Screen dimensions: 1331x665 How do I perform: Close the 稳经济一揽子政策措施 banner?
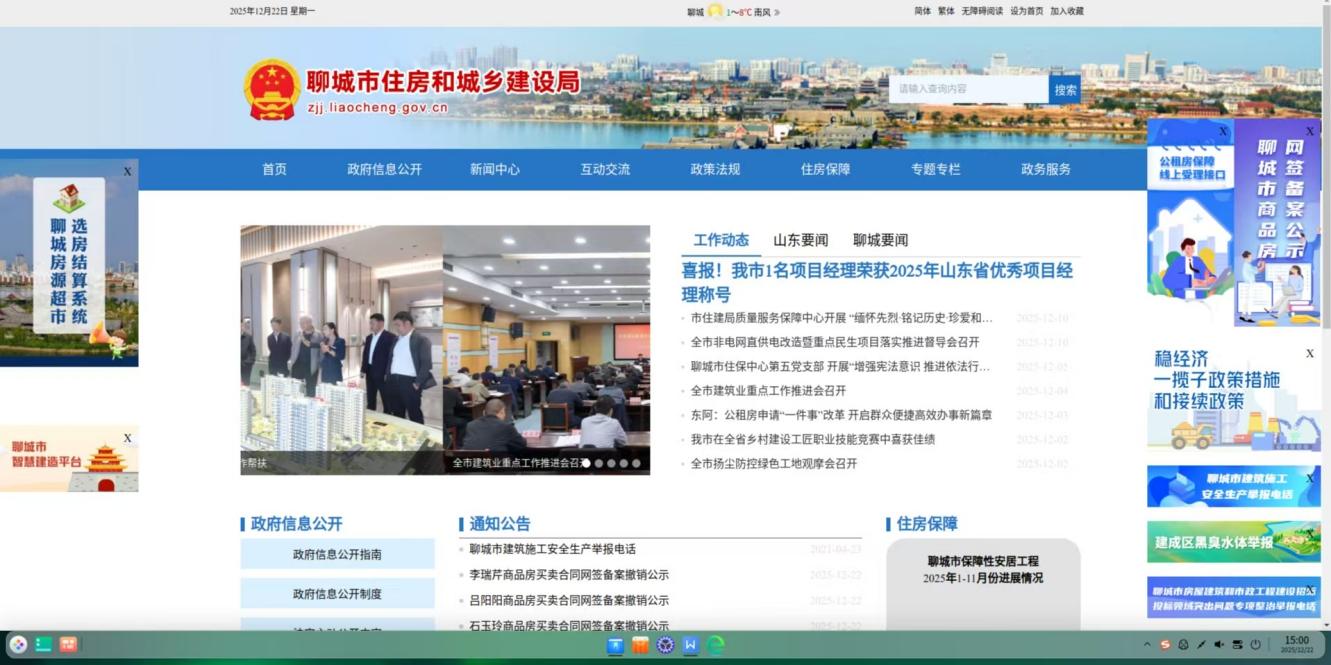(x=1309, y=353)
